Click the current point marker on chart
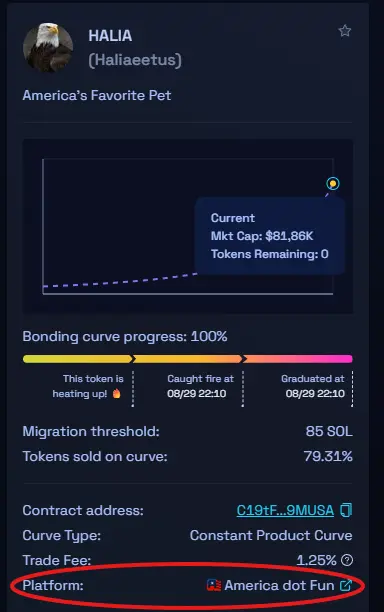 tap(333, 183)
